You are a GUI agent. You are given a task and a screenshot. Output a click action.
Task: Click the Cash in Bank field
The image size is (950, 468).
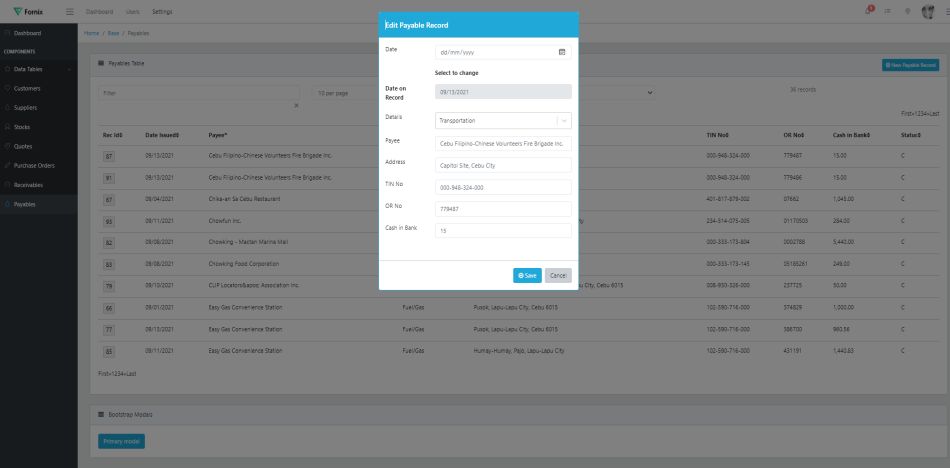[x=503, y=230]
